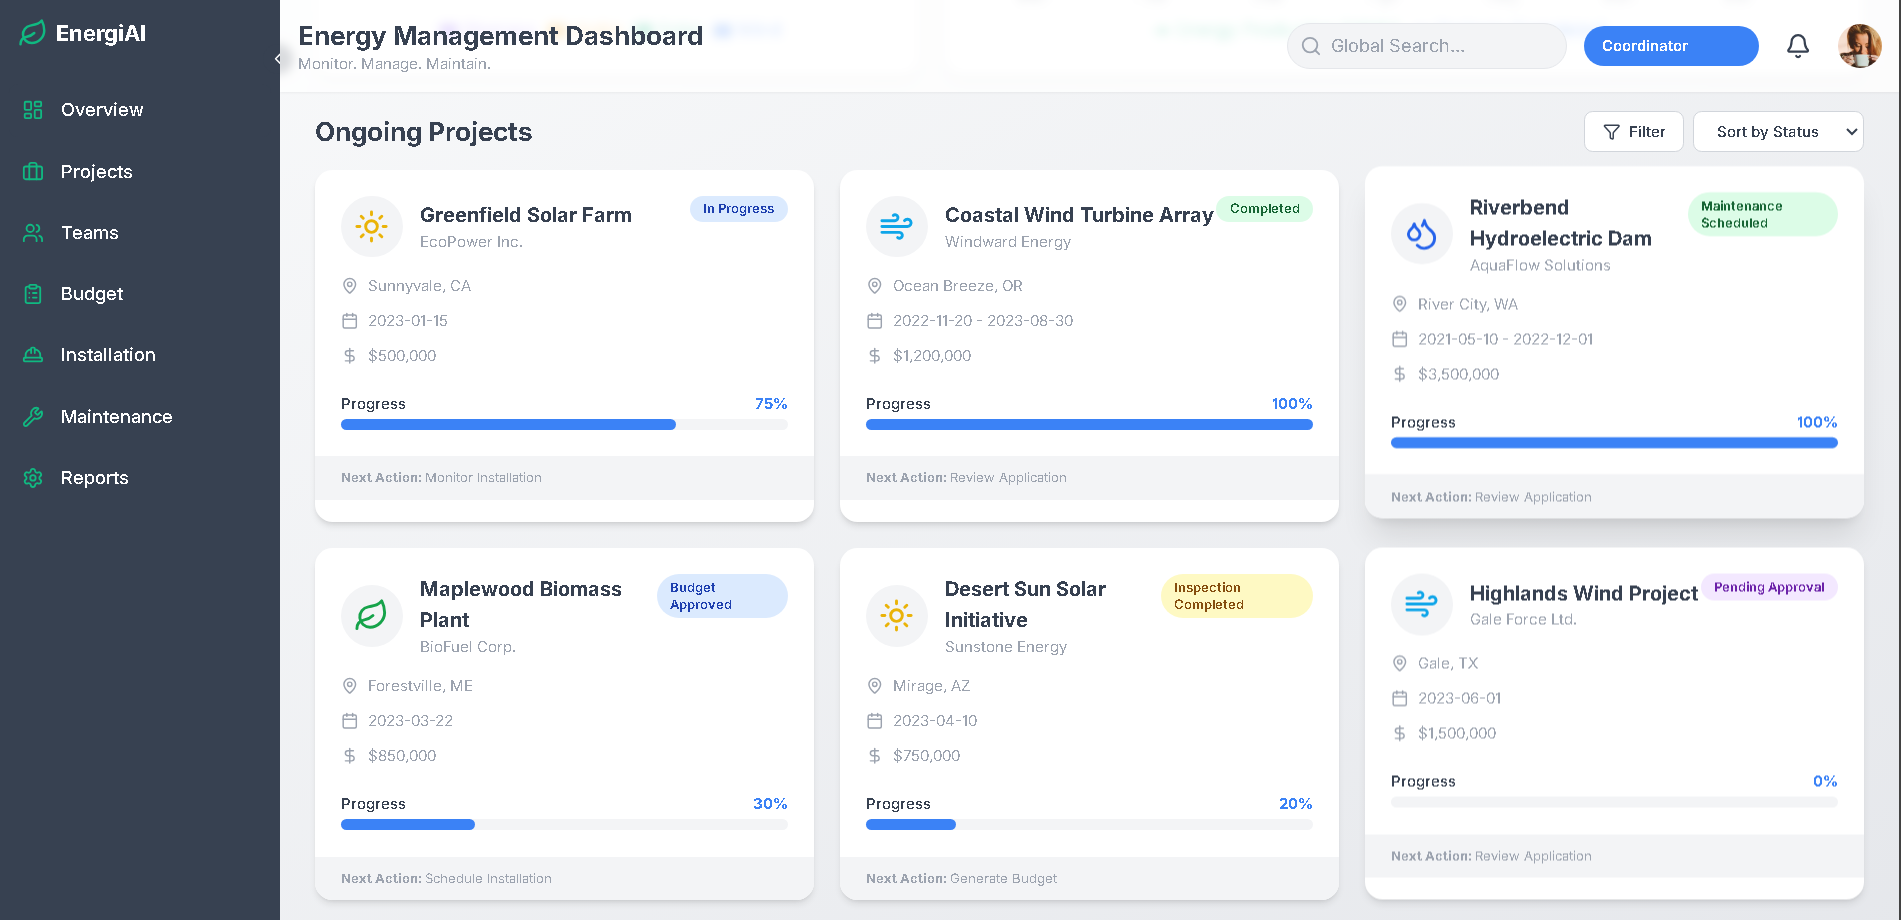Screen dimensions: 1901x920
Task: Click the notification bell icon
Action: (1797, 46)
